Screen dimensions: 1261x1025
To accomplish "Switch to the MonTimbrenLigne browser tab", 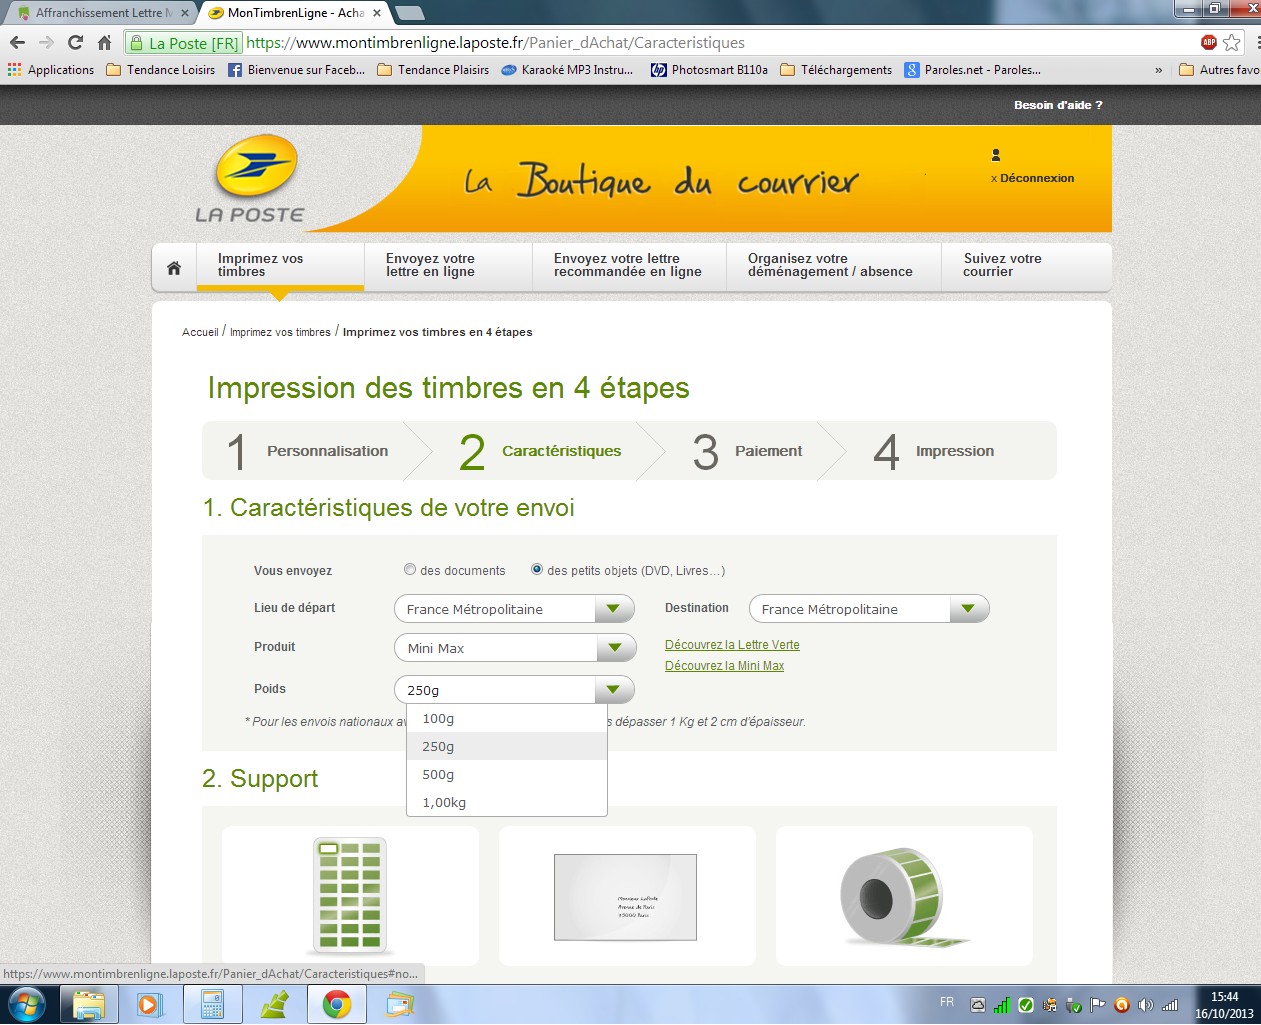I will [295, 13].
